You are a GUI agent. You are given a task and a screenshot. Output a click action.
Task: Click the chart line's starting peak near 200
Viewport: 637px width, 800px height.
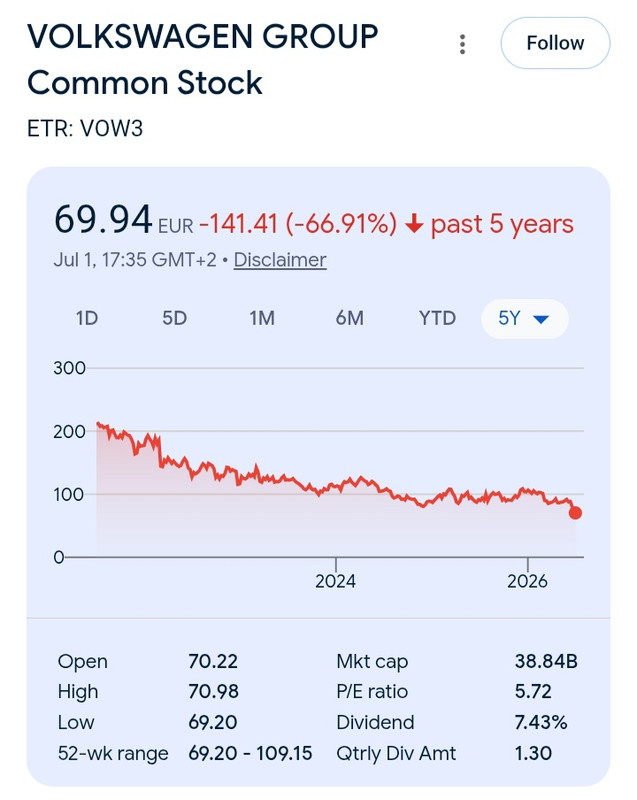click(x=98, y=424)
